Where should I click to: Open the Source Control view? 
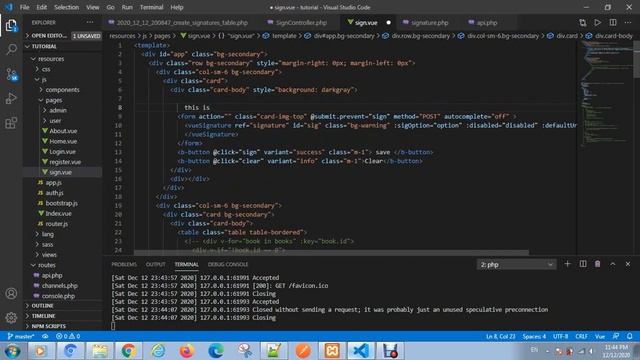[x=11, y=74]
